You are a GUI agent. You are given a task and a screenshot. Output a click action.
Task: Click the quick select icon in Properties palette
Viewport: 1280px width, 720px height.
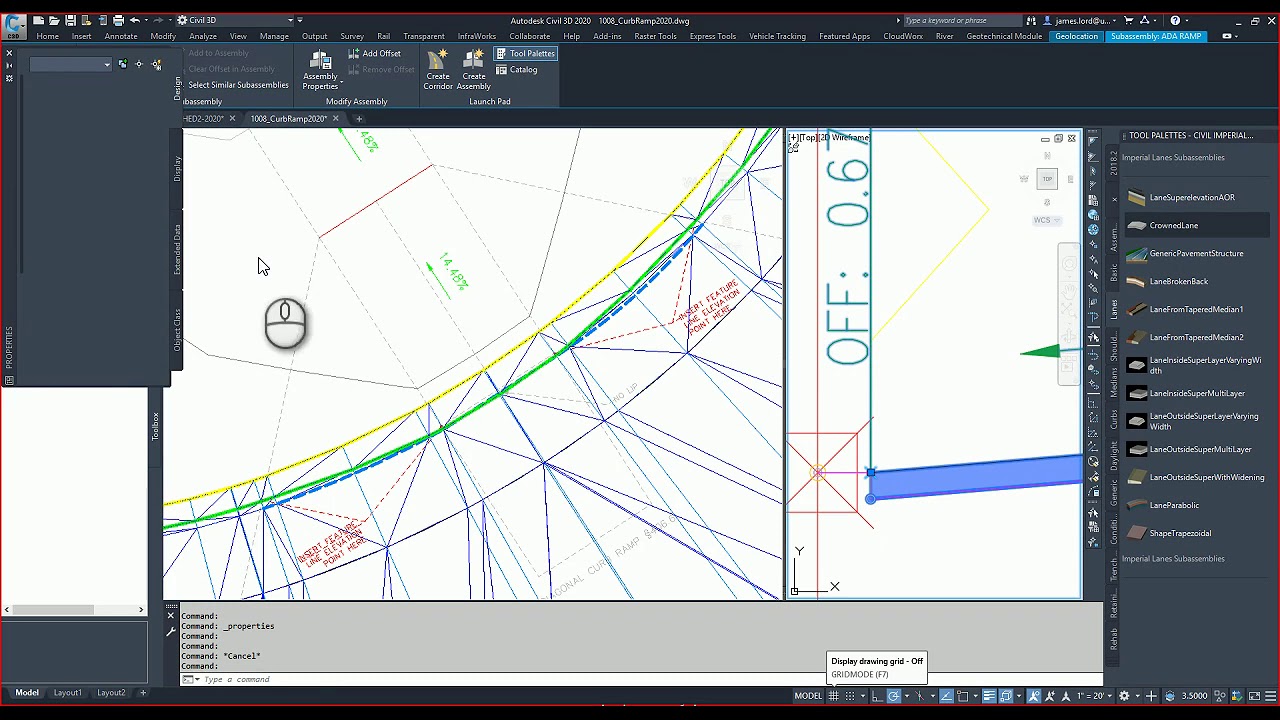click(155, 64)
